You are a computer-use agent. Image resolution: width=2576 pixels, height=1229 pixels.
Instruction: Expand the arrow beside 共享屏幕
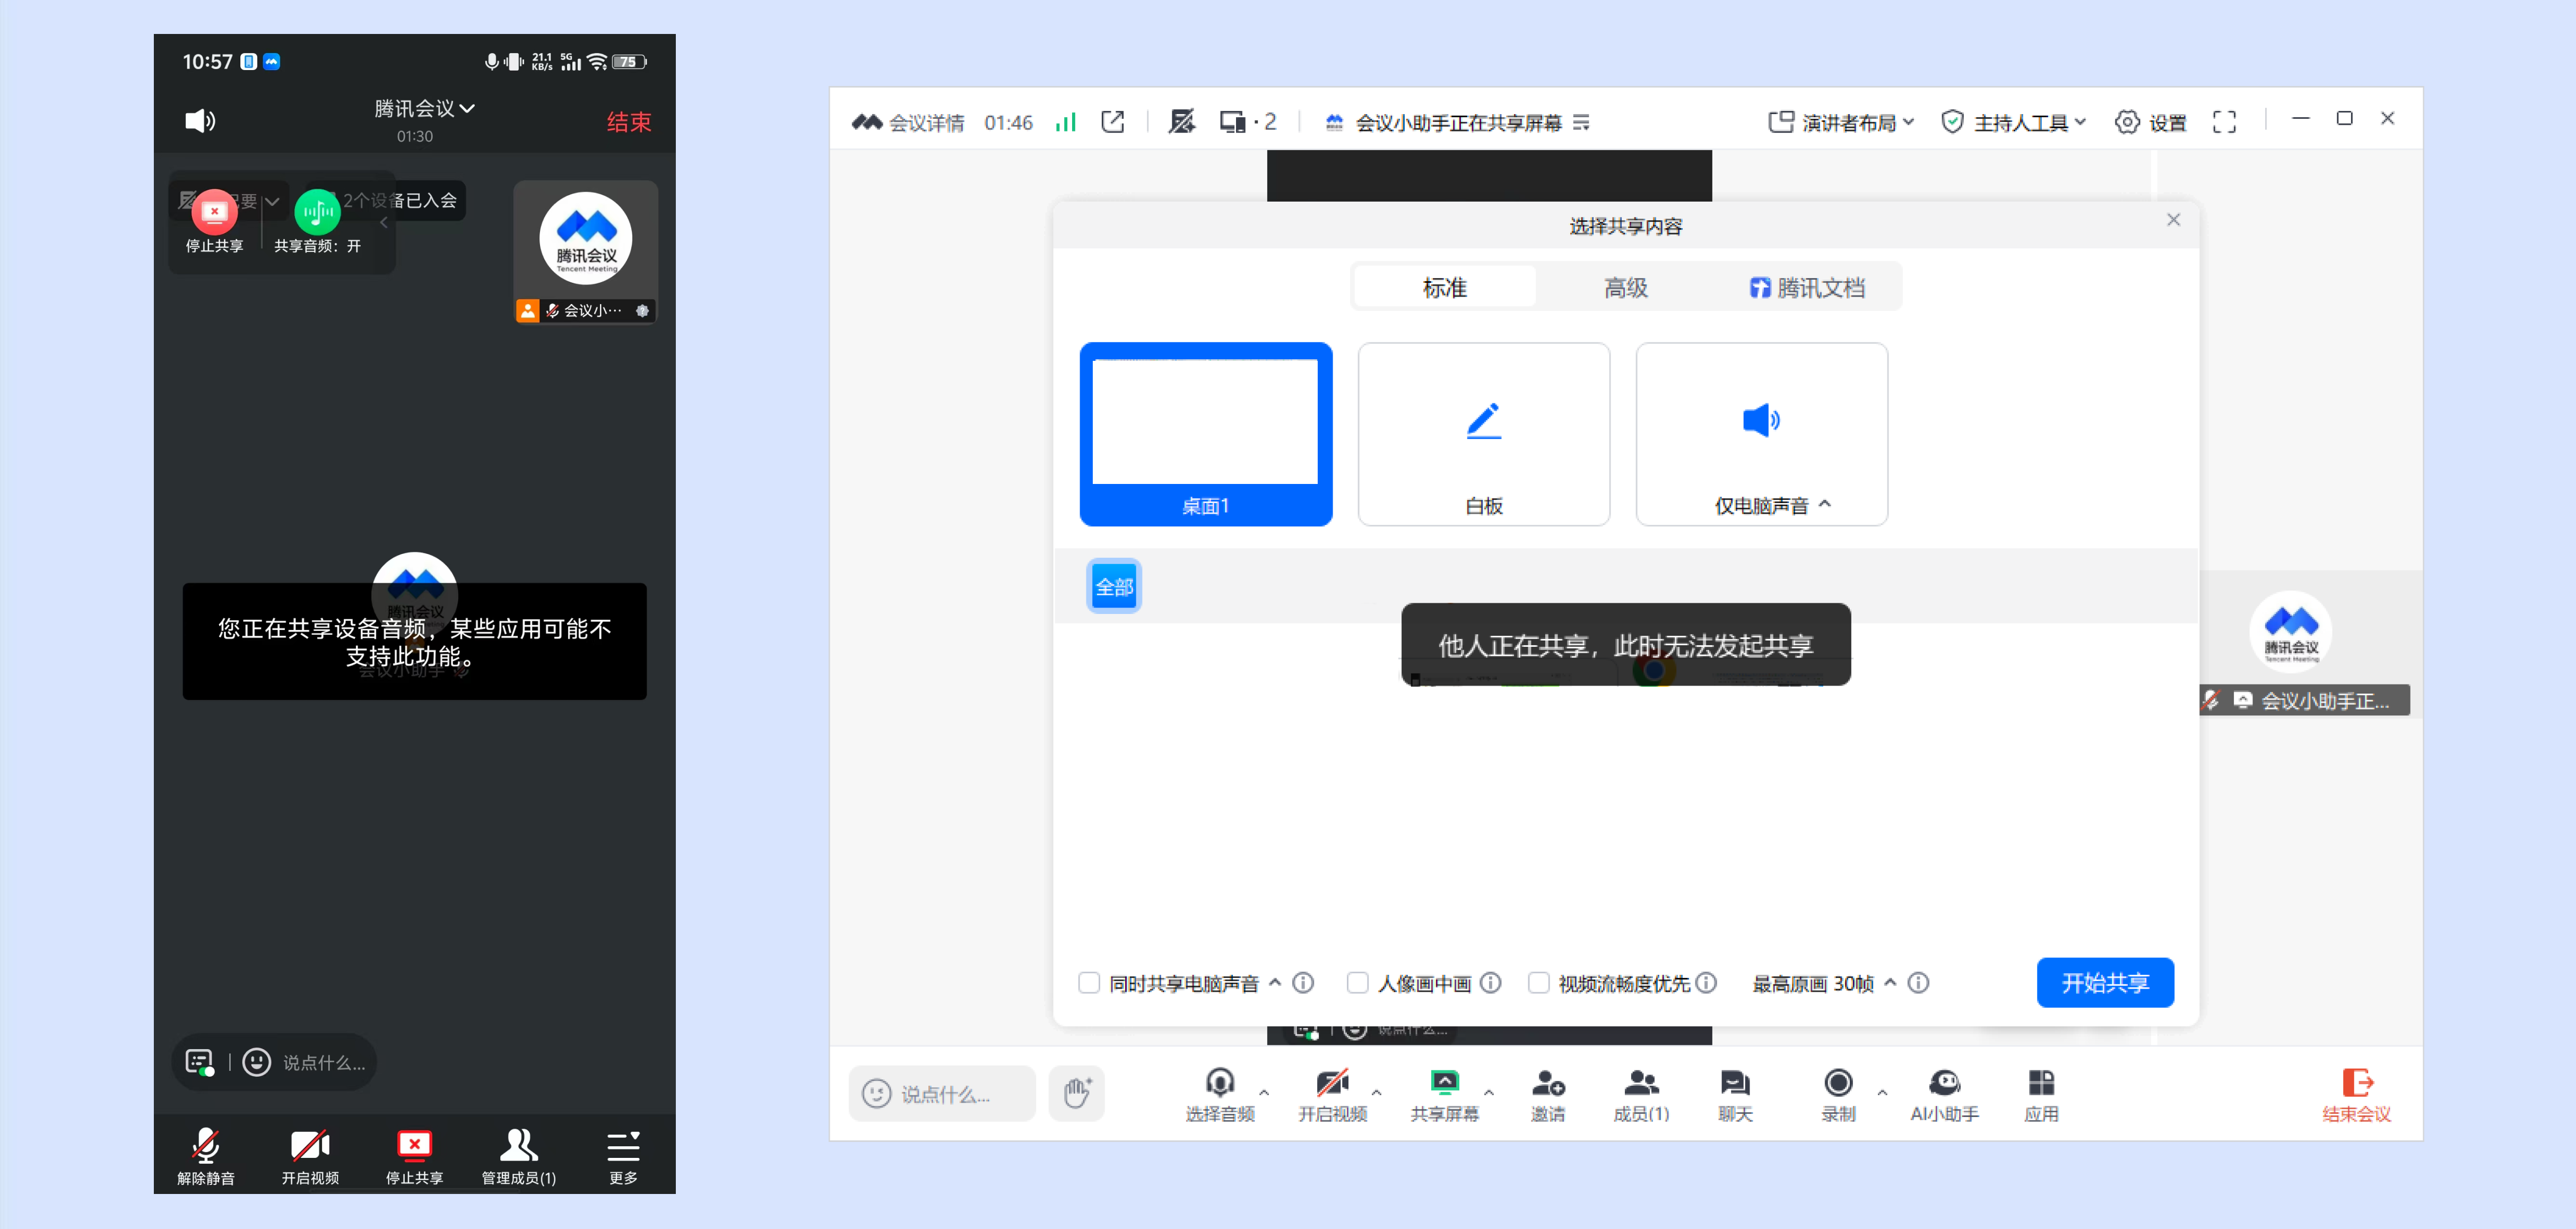tap(1489, 1092)
